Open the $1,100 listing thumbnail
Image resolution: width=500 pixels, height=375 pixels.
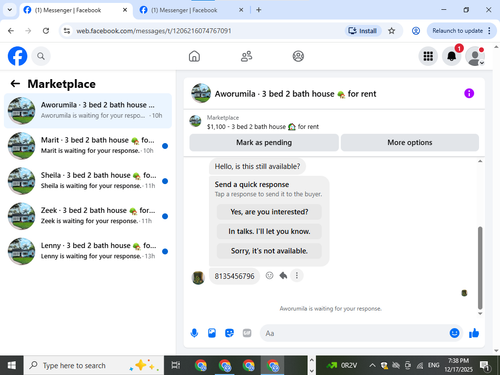pyautogui.click(x=195, y=121)
